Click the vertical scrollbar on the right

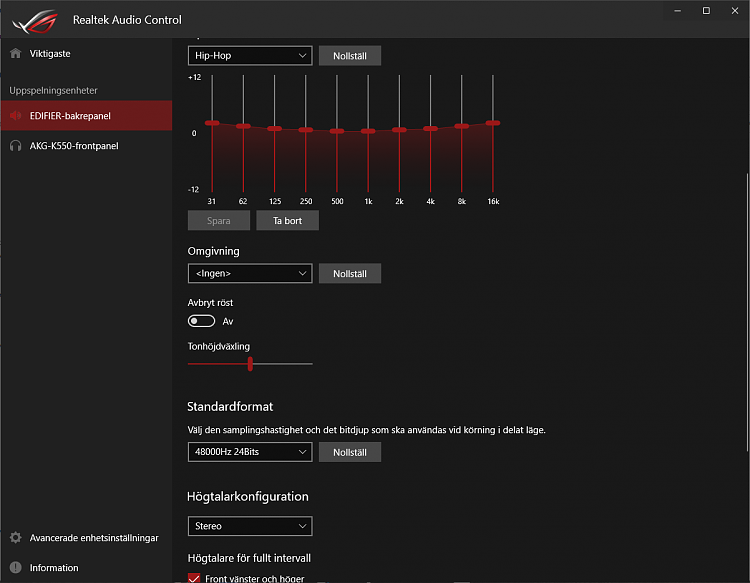pos(748,312)
